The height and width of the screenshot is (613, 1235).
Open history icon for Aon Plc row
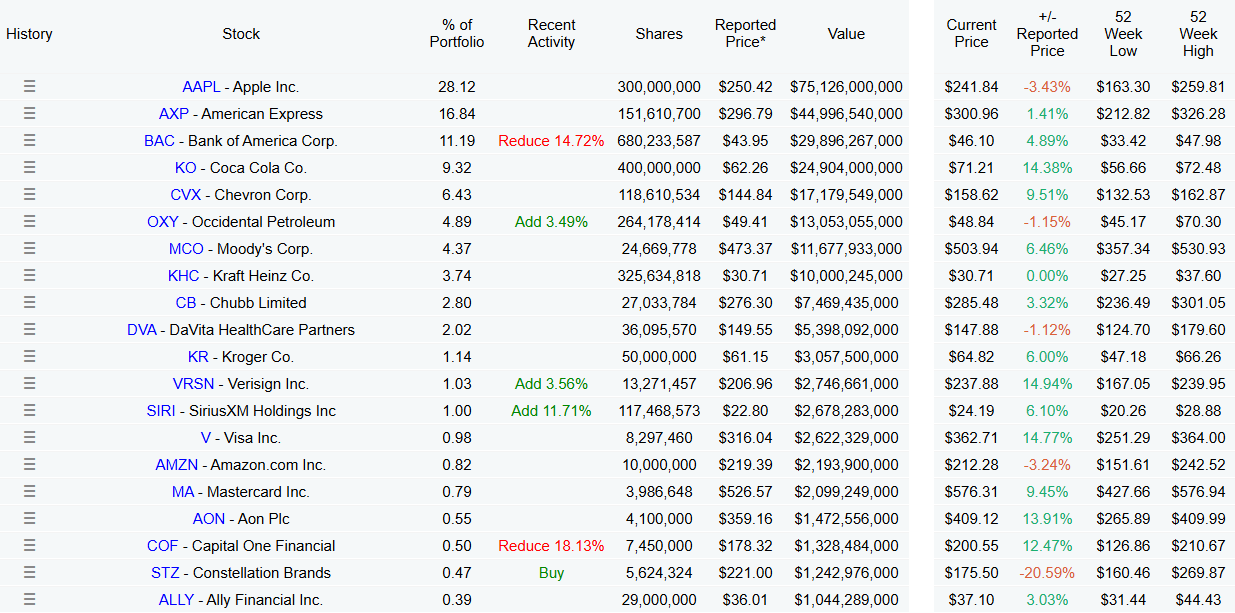click(x=29, y=519)
